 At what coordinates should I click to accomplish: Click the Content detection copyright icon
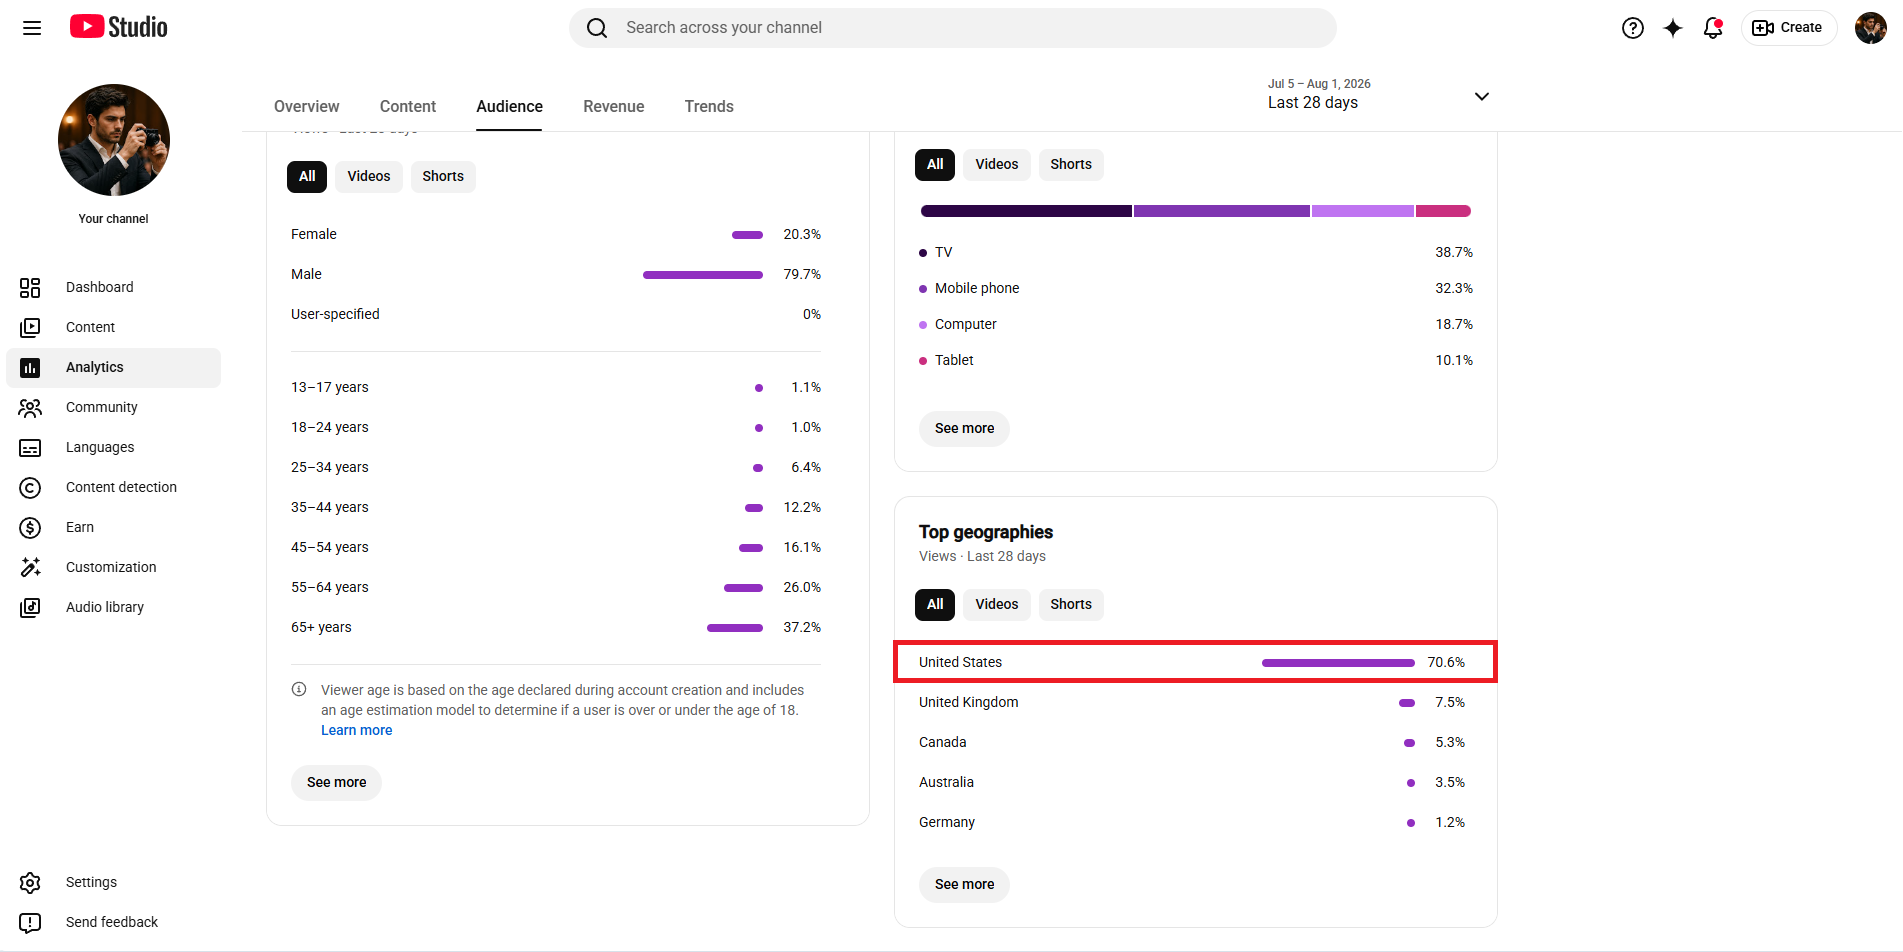[x=30, y=488]
